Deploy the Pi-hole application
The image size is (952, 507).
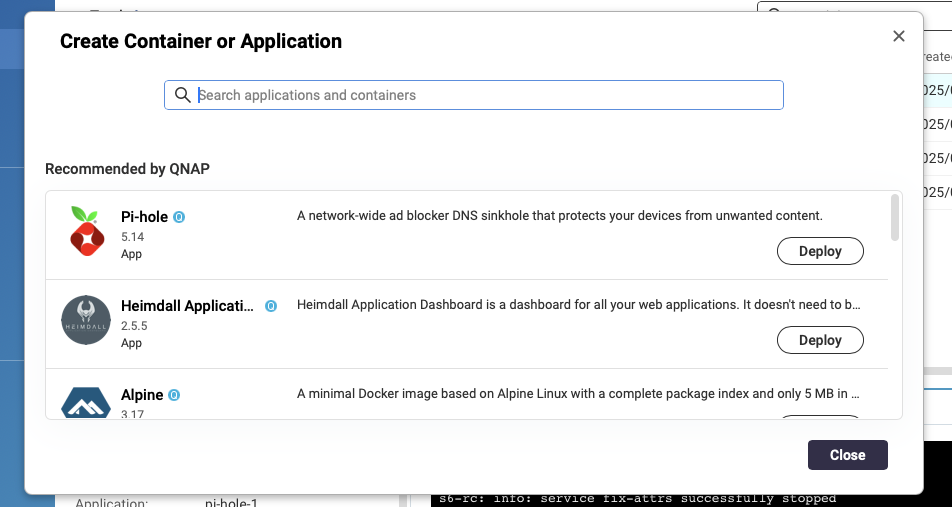click(x=820, y=251)
